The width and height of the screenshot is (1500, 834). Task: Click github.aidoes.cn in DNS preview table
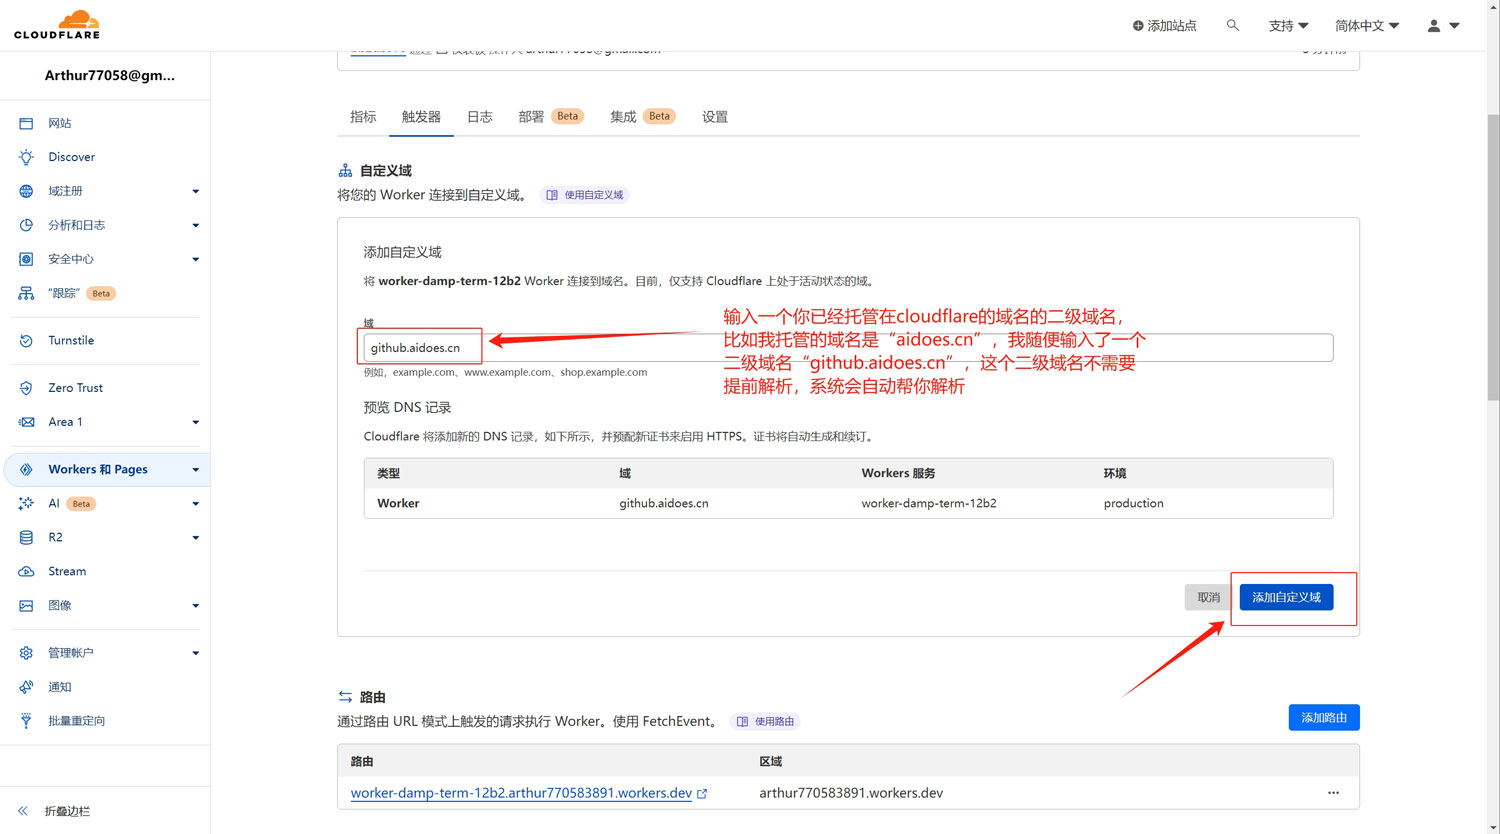[x=664, y=503]
